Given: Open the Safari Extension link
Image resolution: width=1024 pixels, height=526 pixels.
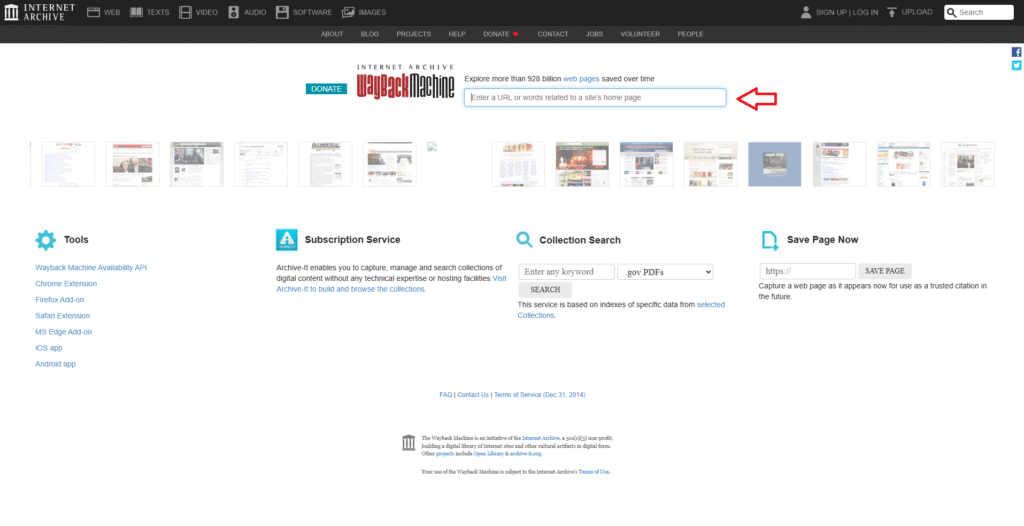Looking at the screenshot, I should coord(63,316).
